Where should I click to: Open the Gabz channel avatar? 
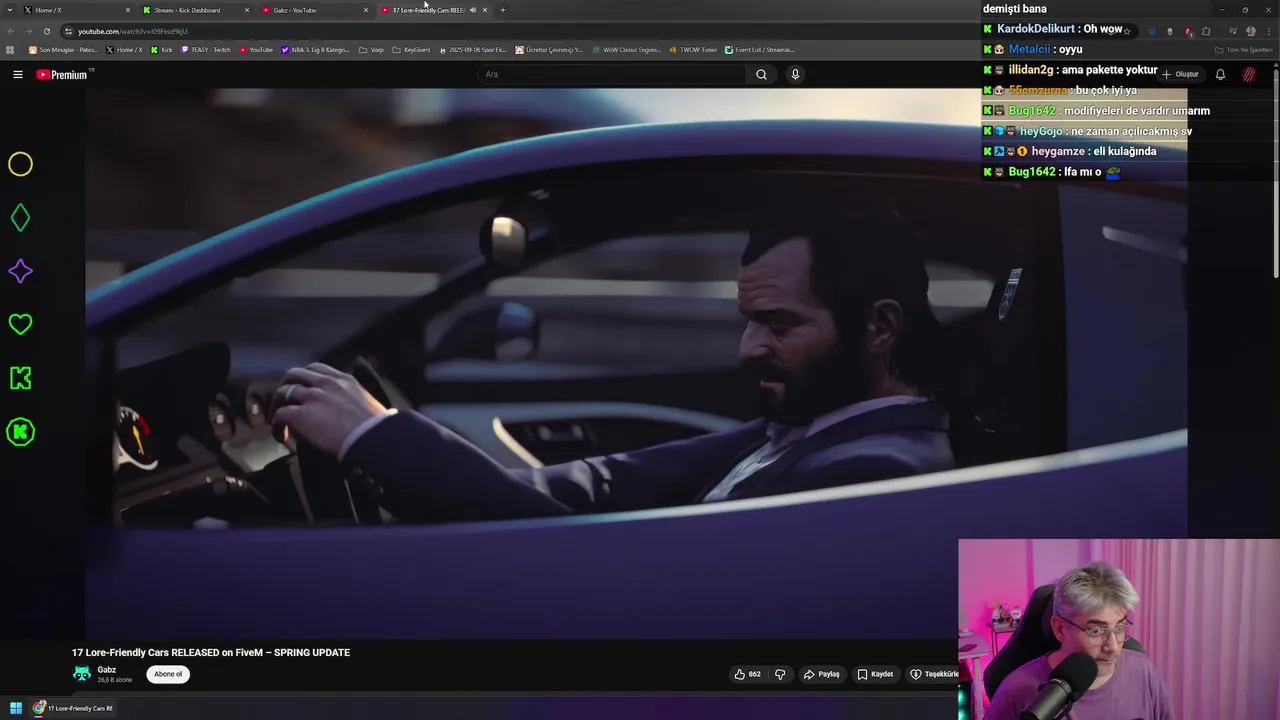click(x=82, y=674)
